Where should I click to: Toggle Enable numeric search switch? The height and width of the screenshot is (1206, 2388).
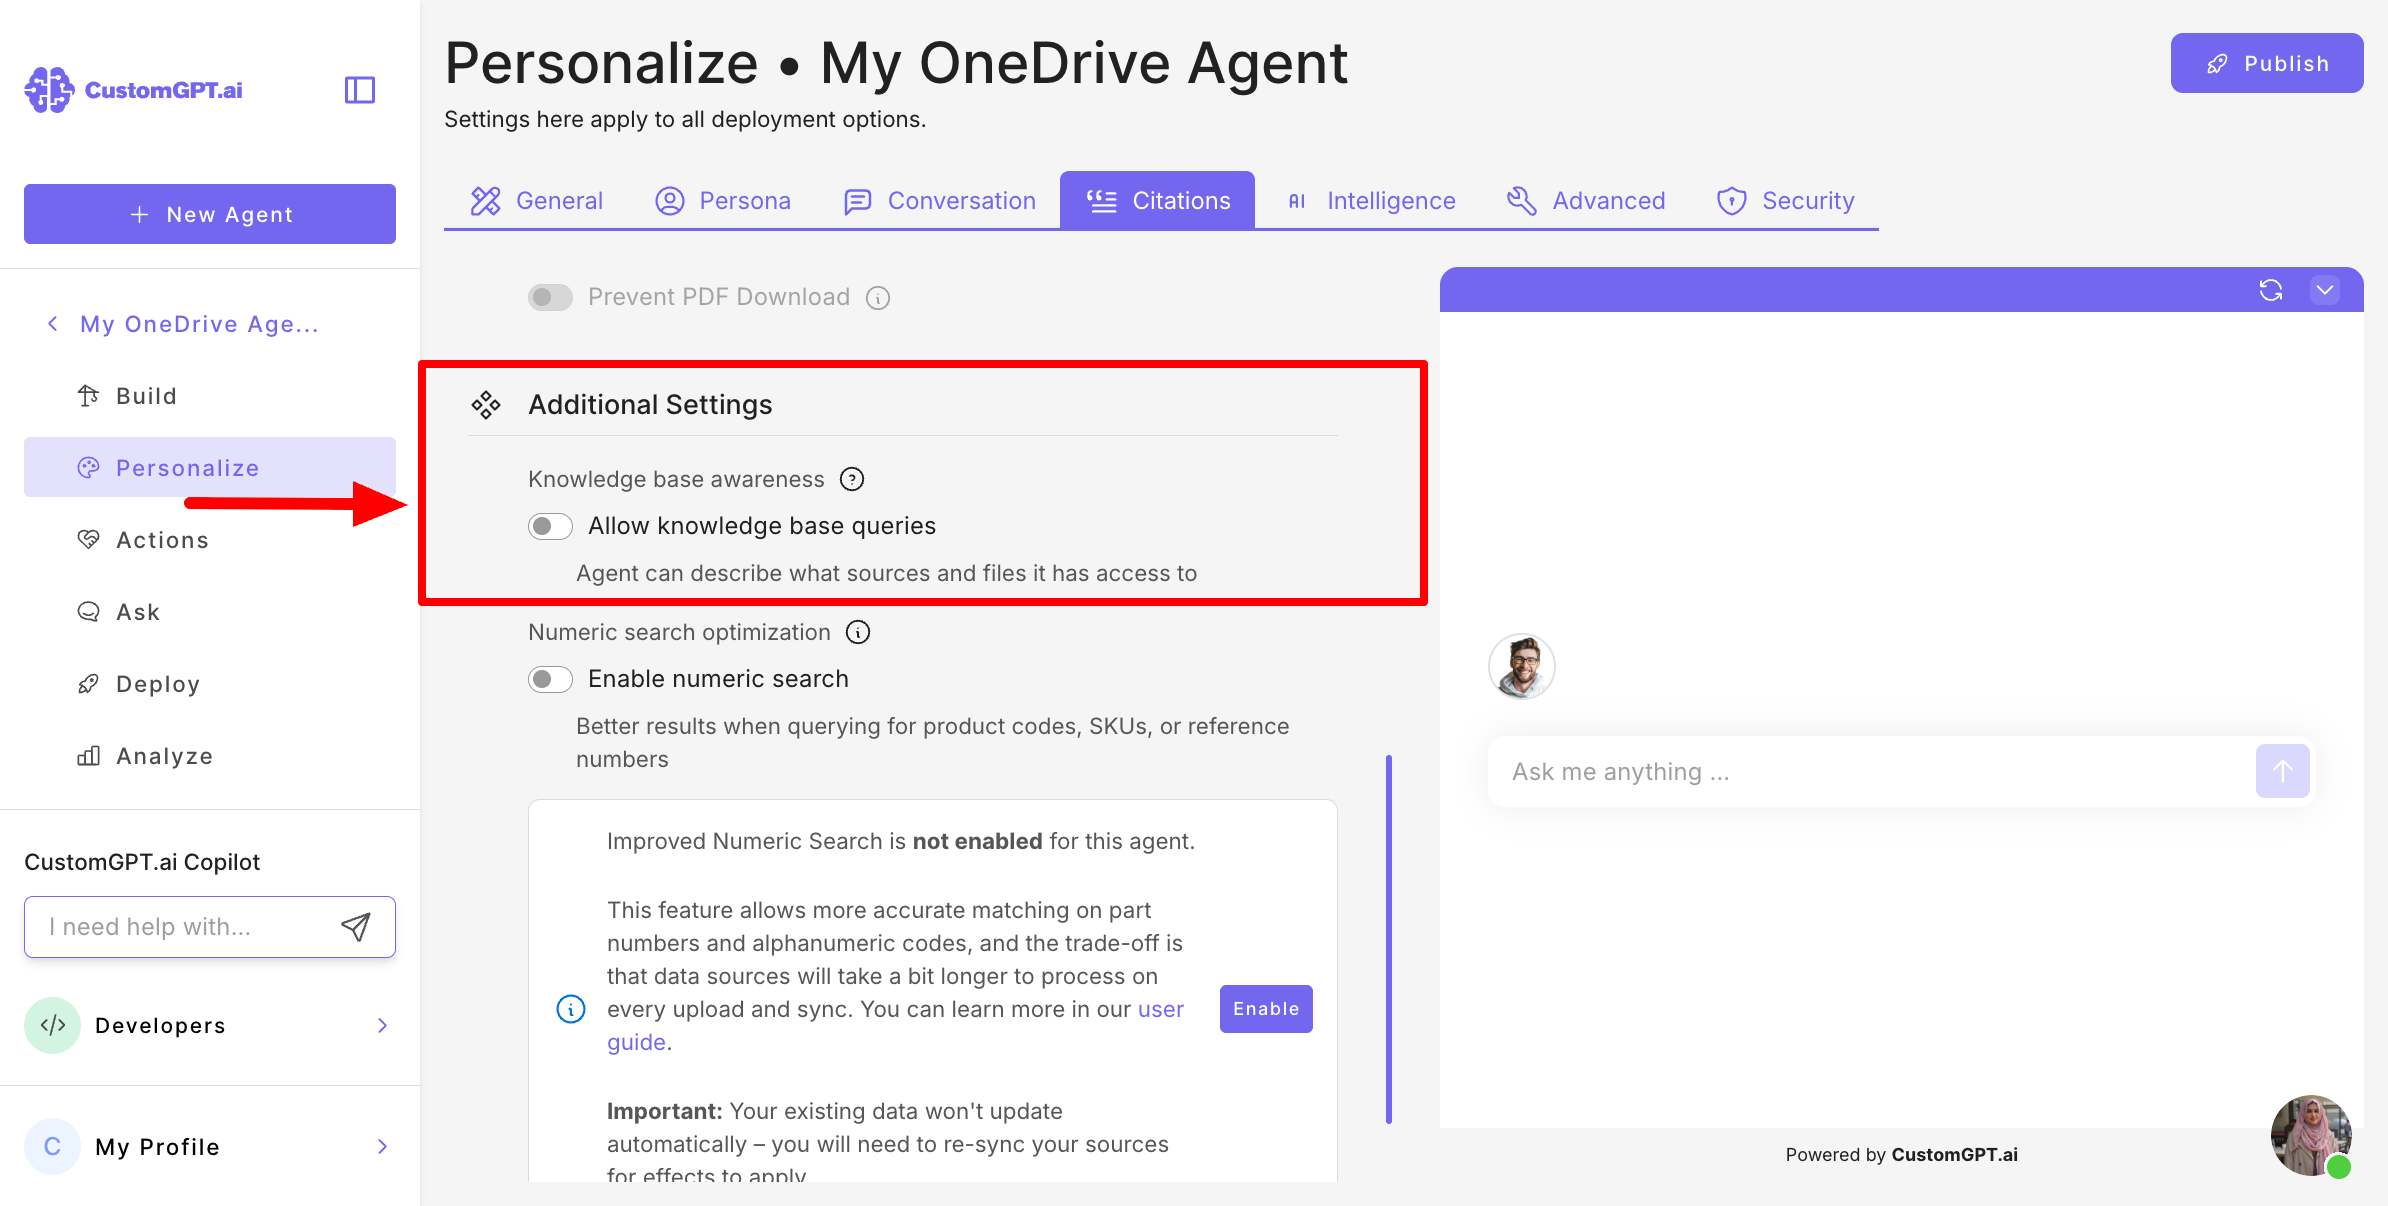(550, 679)
